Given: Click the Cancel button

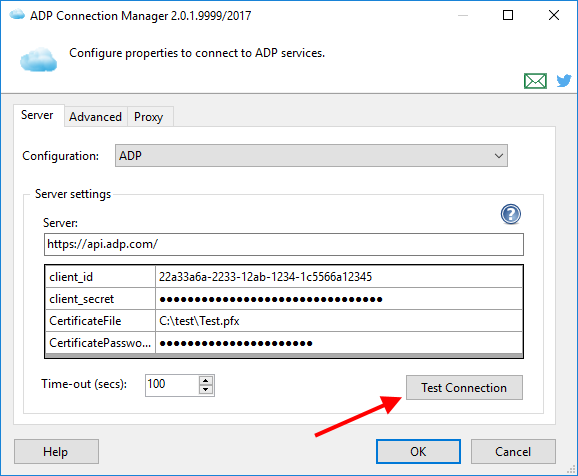Looking at the screenshot, I should [x=513, y=451].
